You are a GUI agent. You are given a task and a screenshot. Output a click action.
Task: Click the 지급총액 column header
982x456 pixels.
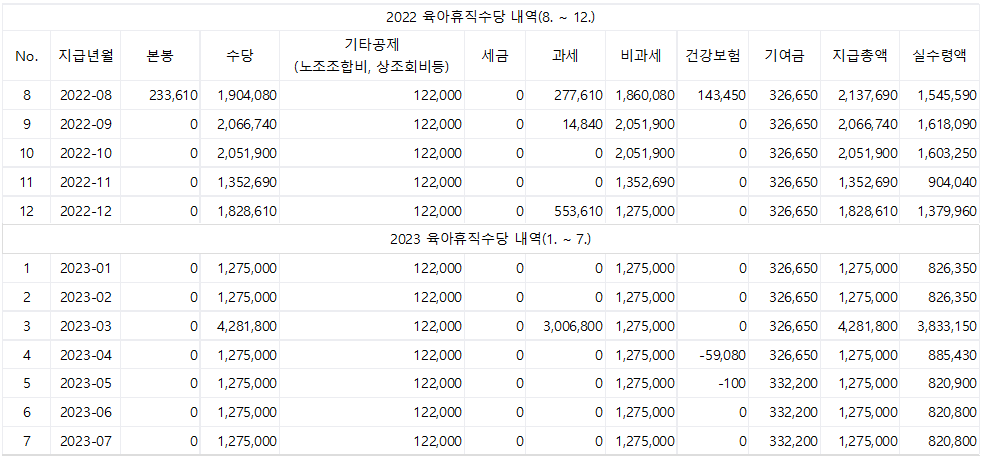(x=860, y=56)
